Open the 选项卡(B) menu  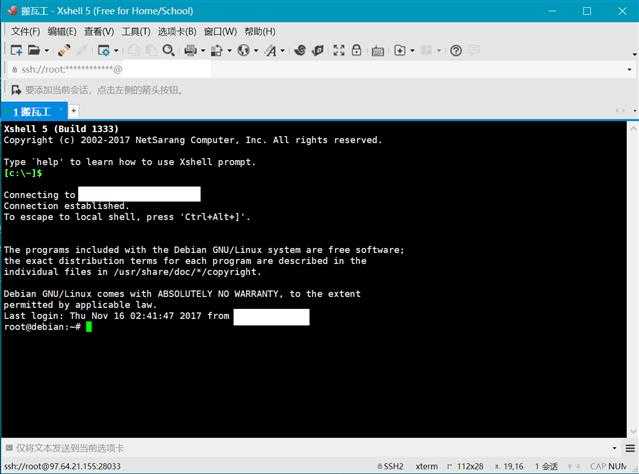click(x=177, y=31)
